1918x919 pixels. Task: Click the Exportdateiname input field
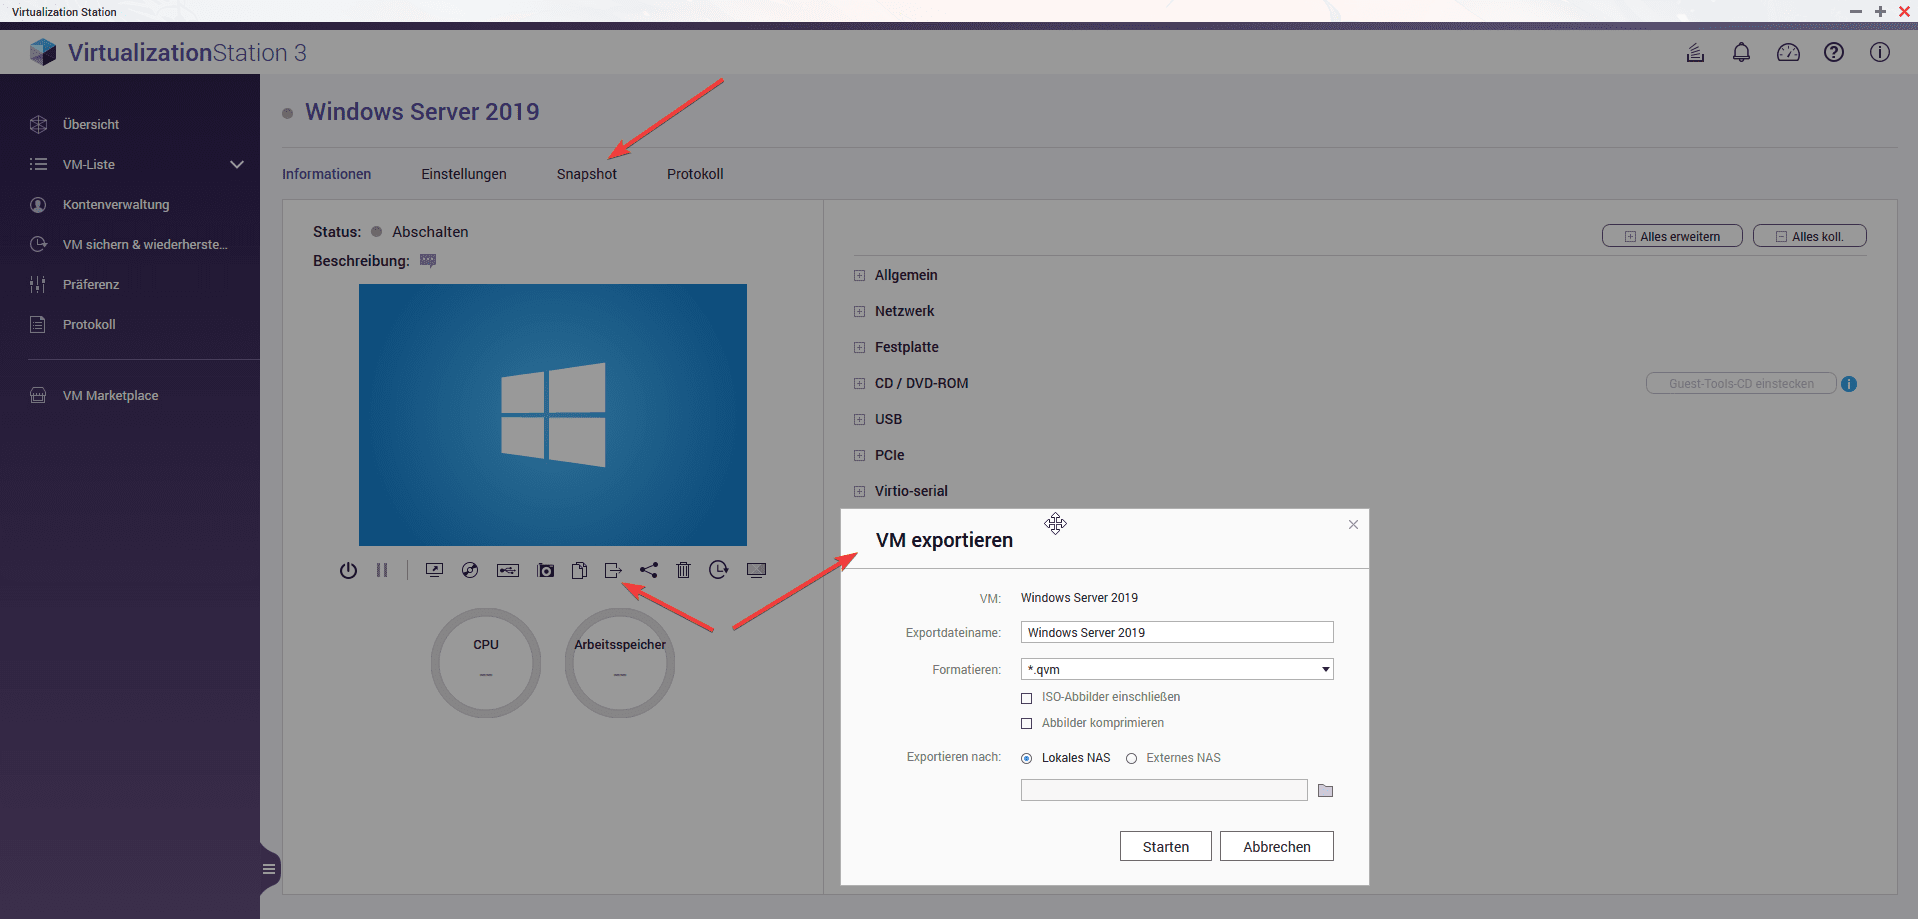(x=1177, y=632)
